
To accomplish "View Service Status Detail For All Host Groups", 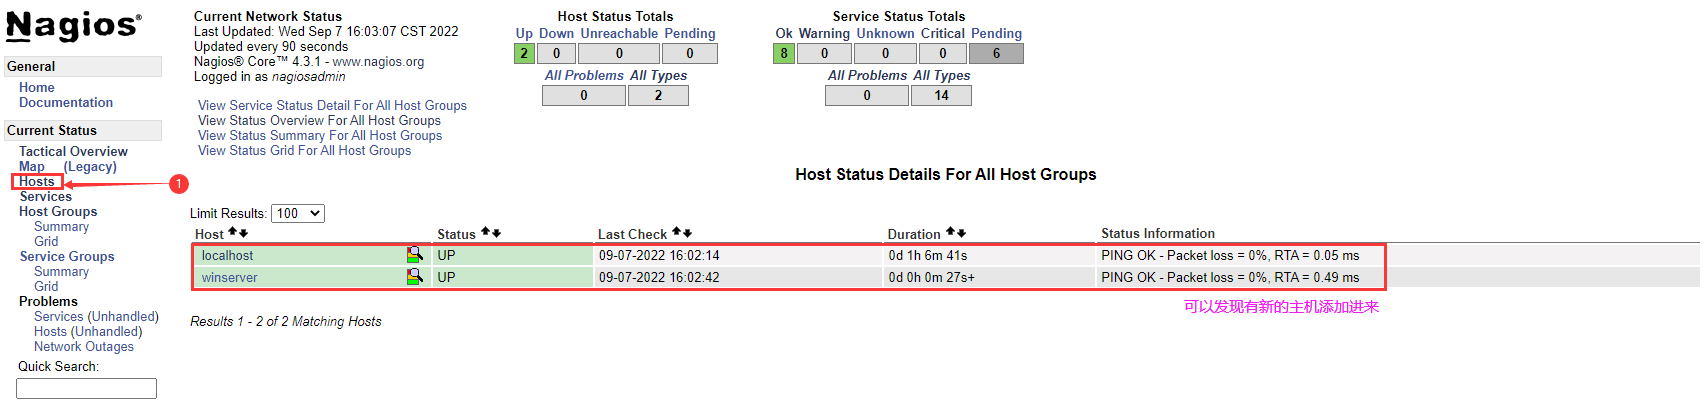I will [x=332, y=105].
